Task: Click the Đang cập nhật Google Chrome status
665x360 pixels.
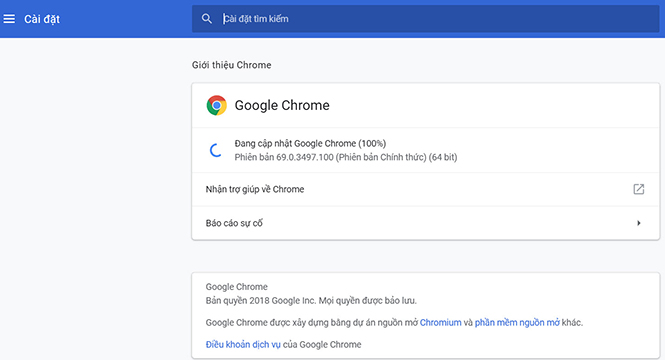Action: tap(310, 143)
